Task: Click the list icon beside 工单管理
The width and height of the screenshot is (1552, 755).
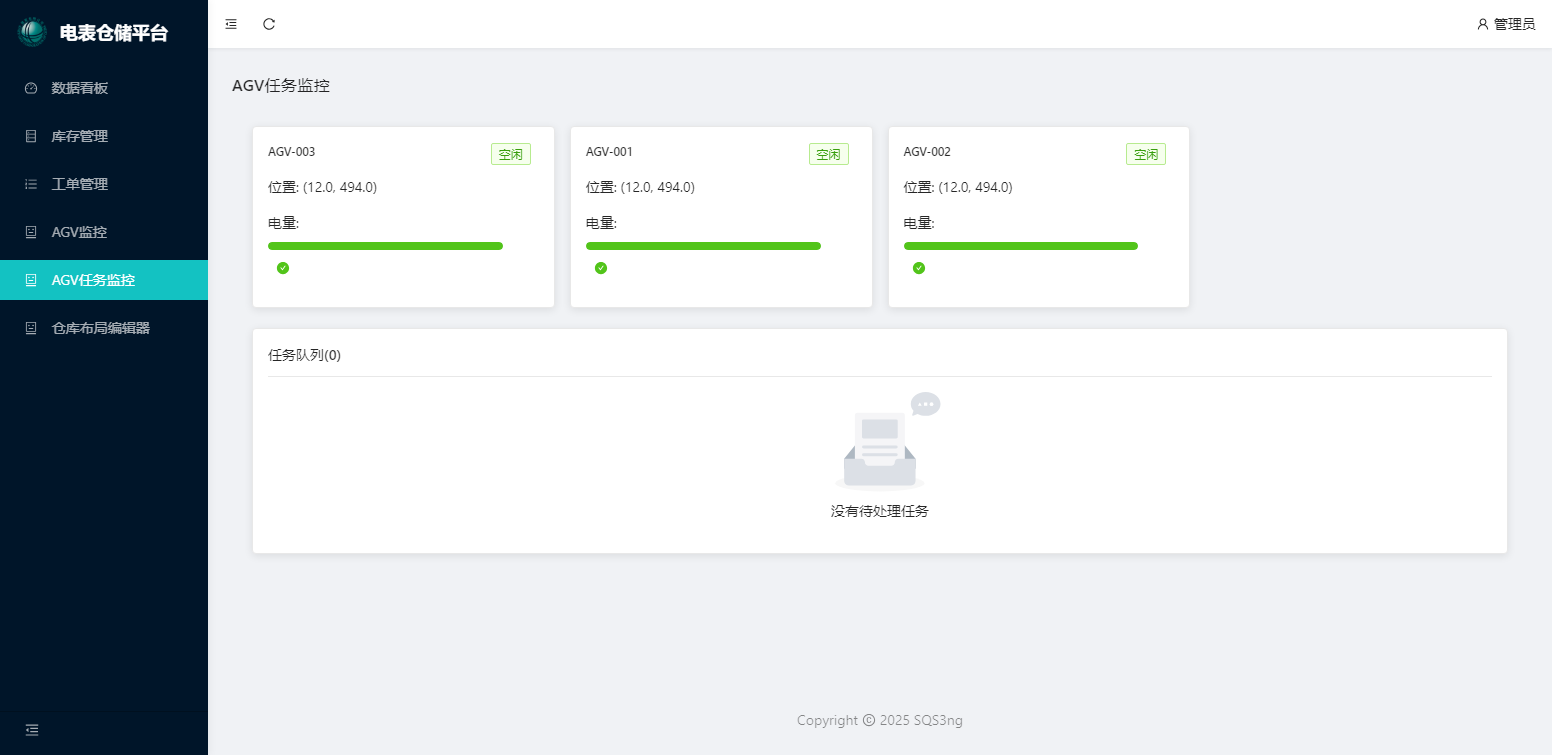Action: click(31, 184)
